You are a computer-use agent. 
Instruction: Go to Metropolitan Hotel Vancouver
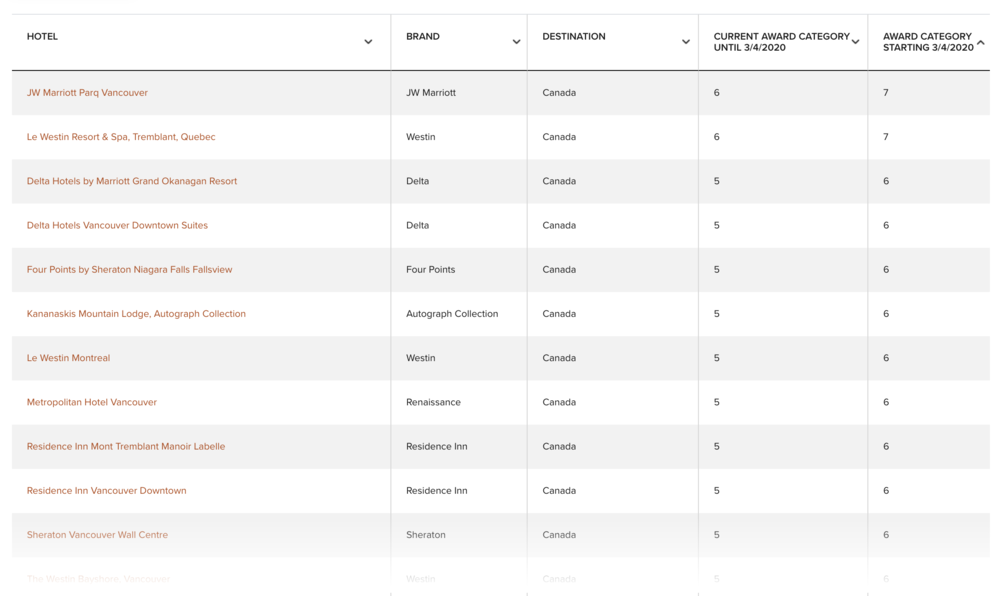point(92,402)
